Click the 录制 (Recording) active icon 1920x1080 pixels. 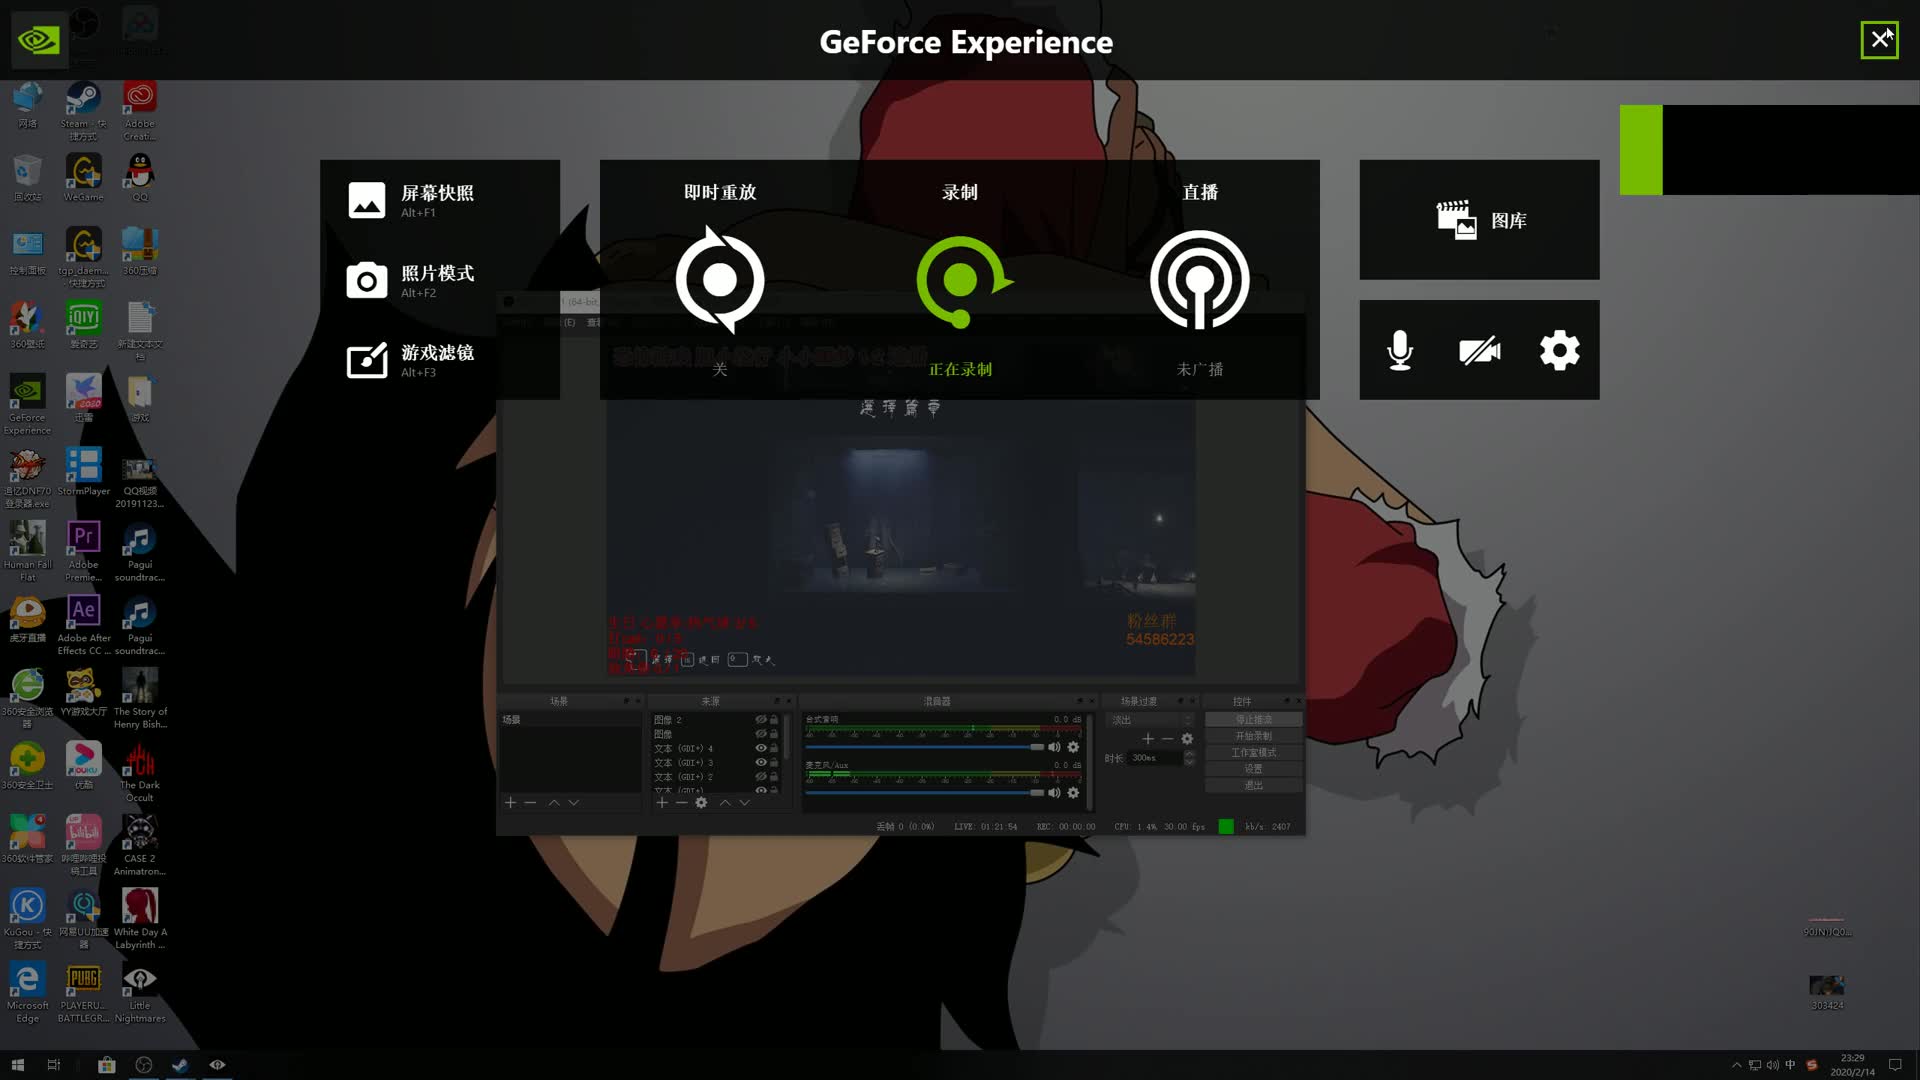tap(959, 280)
